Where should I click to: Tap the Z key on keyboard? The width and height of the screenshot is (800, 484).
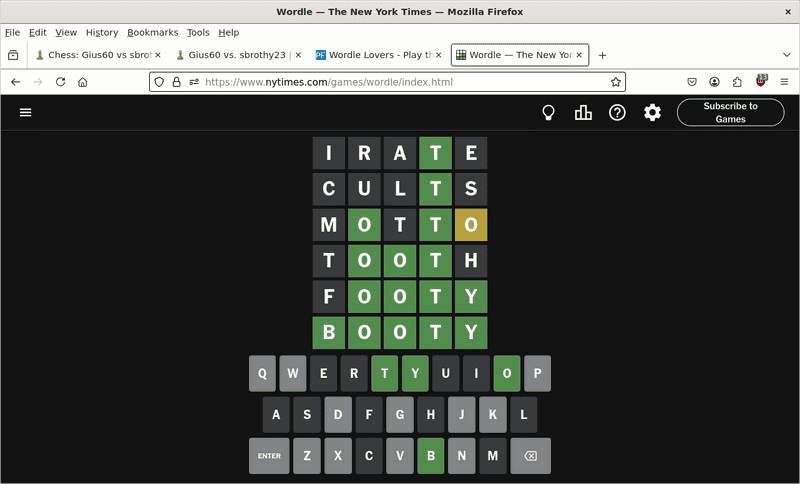coord(307,456)
